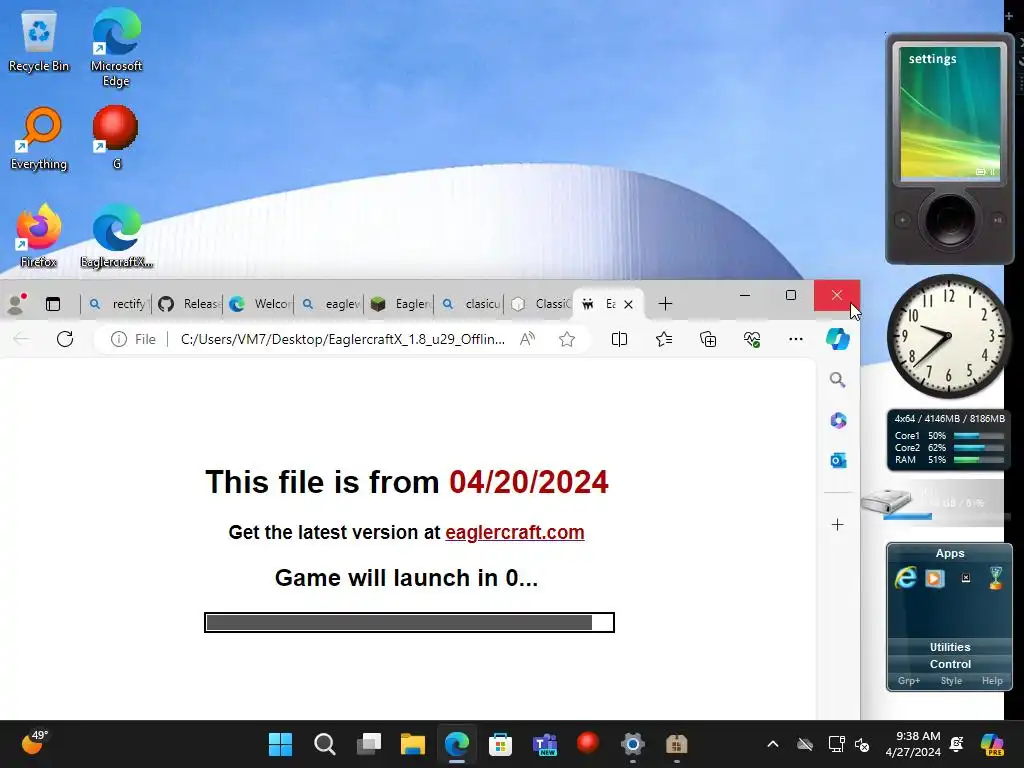Screen dimensions: 1024x768
Task: Click the analog clock gadget
Action: pyautogui.click(x=948, y=336)
